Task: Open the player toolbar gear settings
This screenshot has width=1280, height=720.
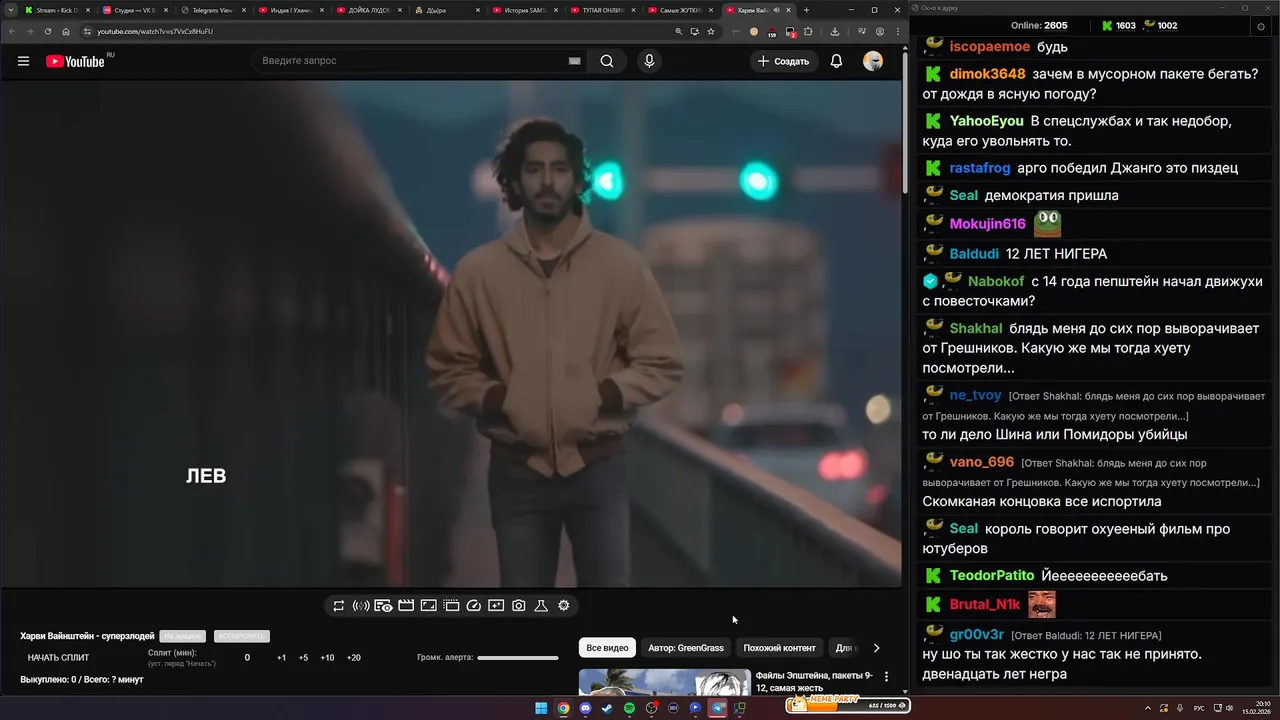Action: (x=564, y=606)
